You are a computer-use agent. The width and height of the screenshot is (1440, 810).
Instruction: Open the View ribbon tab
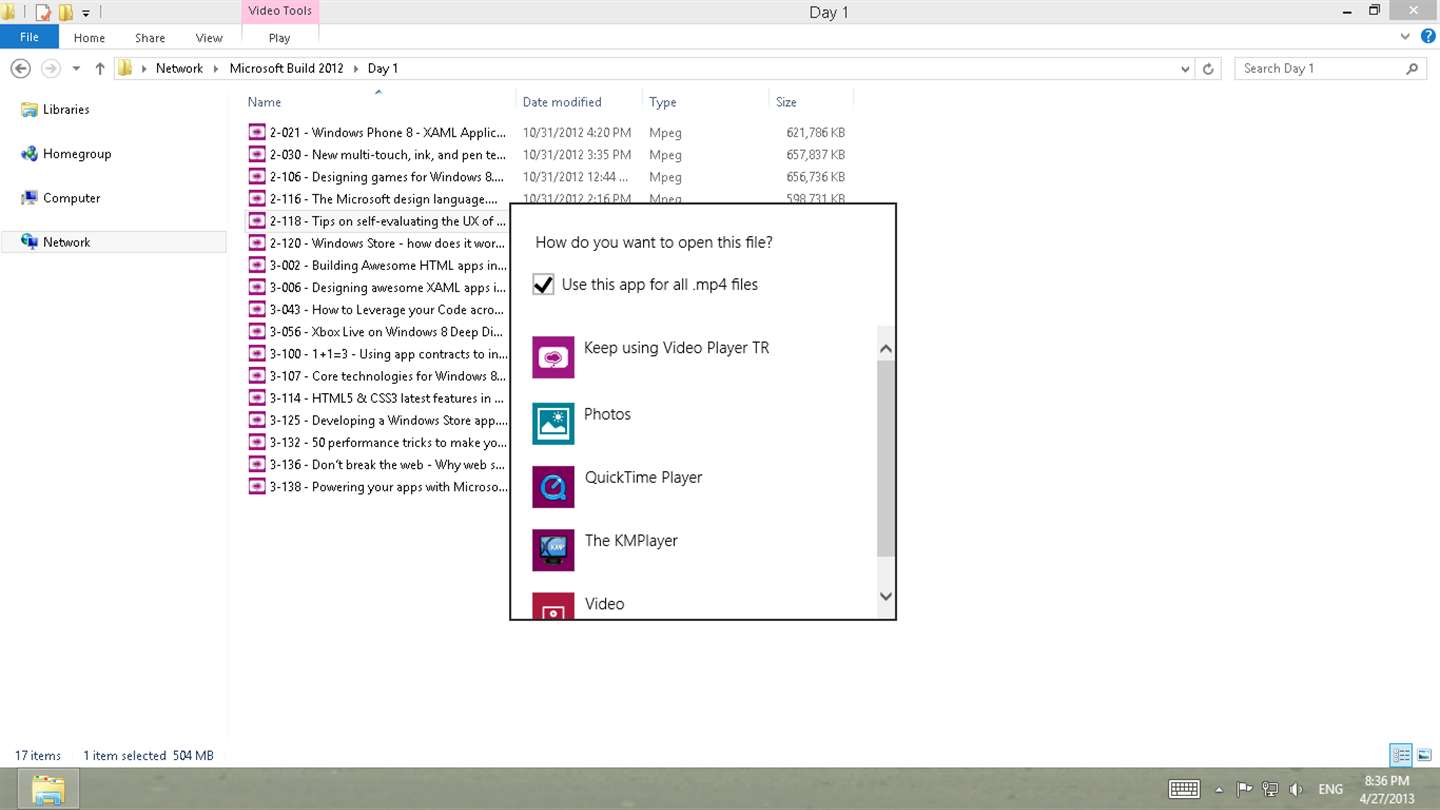point(209,38)
